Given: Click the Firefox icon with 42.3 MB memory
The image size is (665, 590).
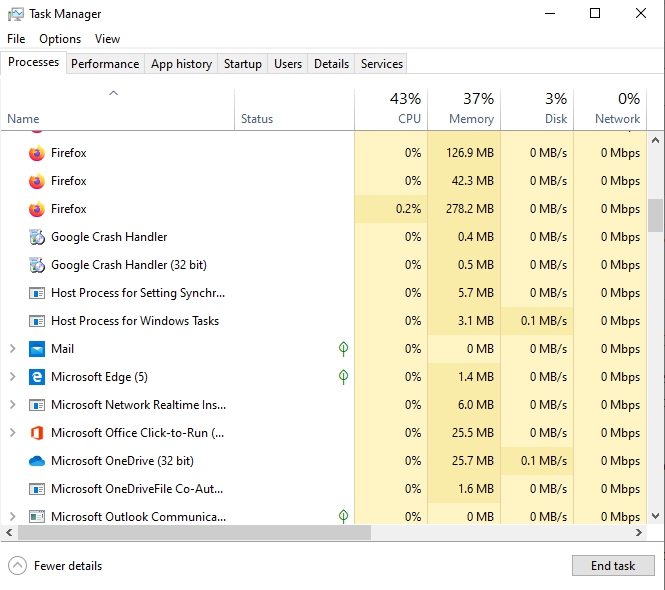Looking at the screenshot, I should tap(37, 181).
